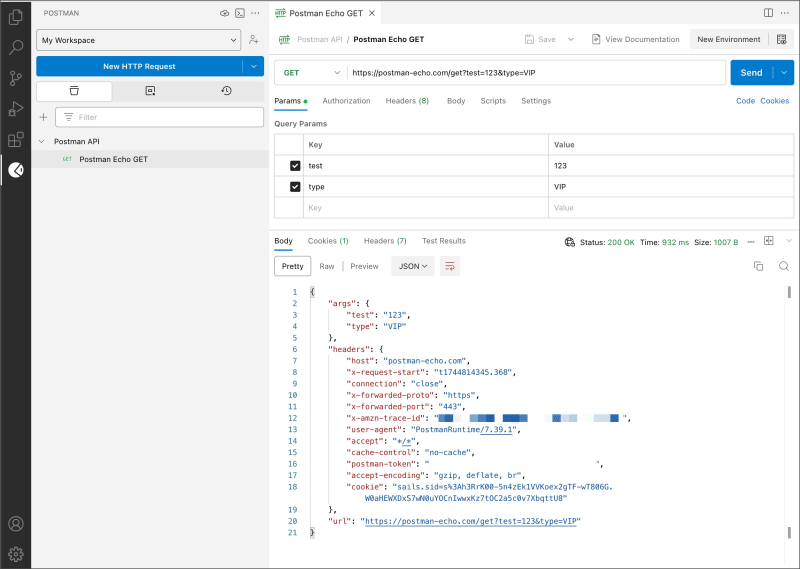This screenshot has height=569, width=800.
Task: Switch to the Collections tab icon
Action: [x=74, y=91]
